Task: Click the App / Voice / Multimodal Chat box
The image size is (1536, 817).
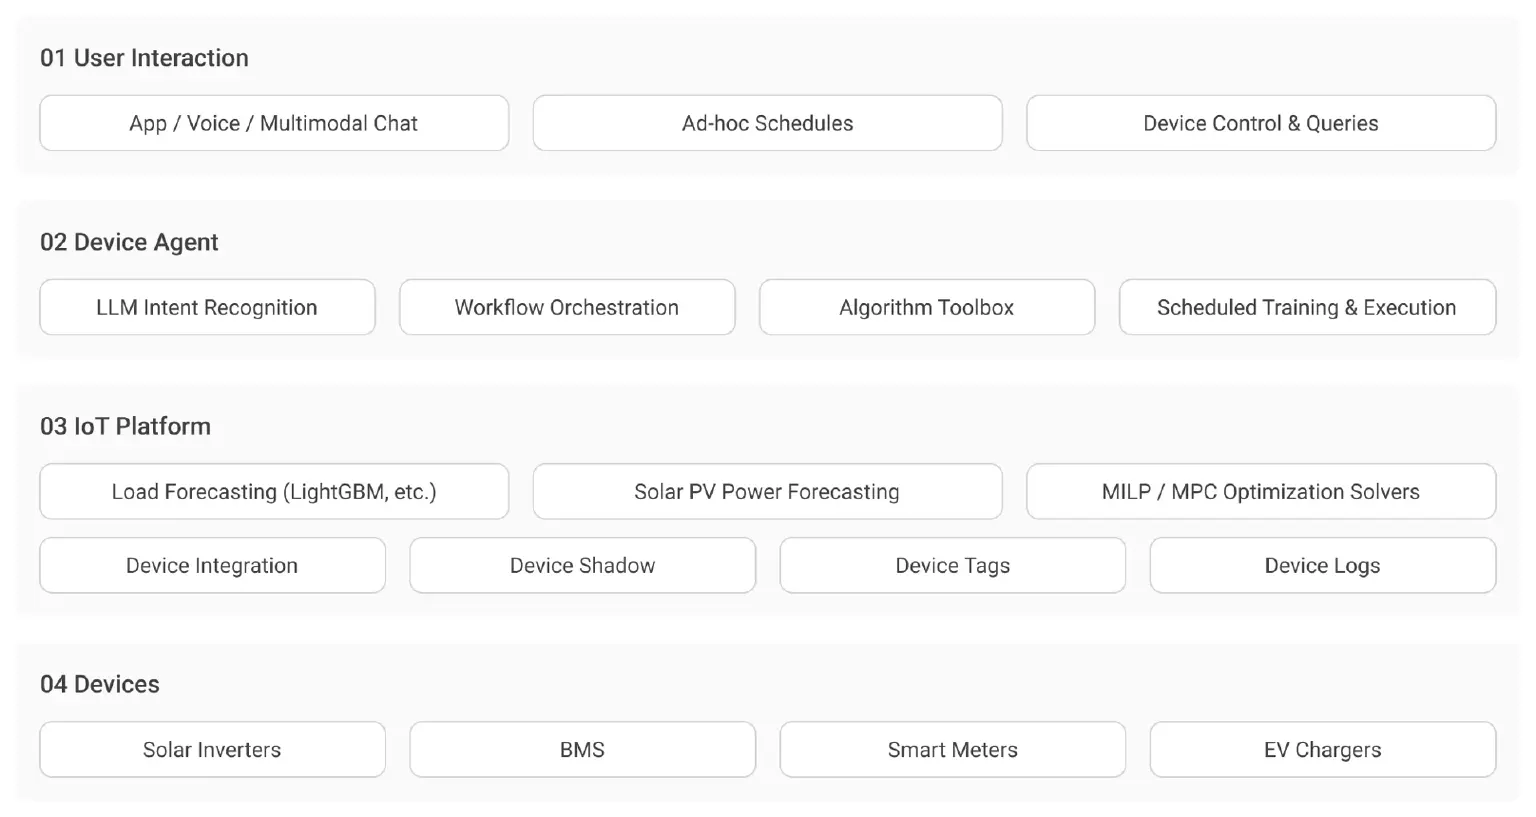Action: click(274, 123)
